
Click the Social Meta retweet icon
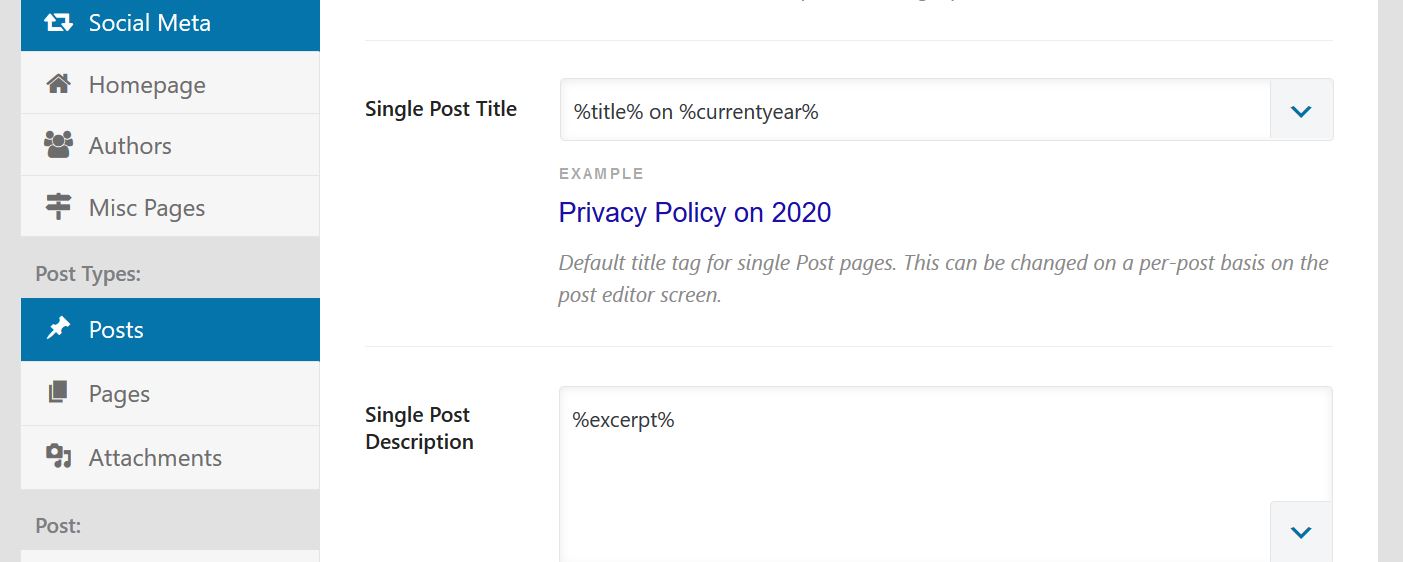click(x=59, y=22)
